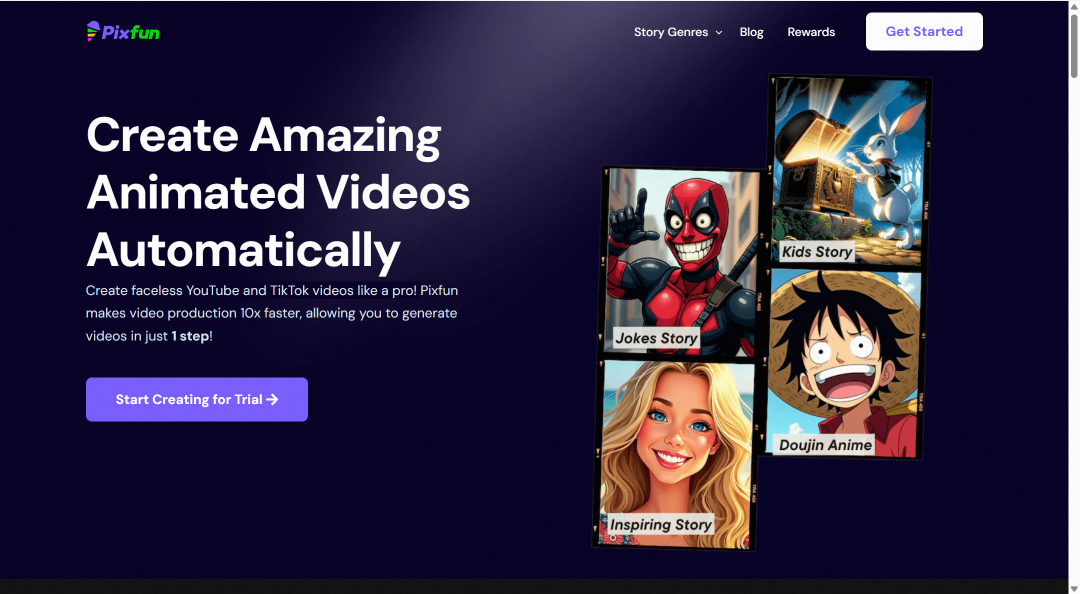The height and width of the screenshot is (594, 1080).
Task: Open the Kids Story thumbnail
Action: [x=849, y=170]
